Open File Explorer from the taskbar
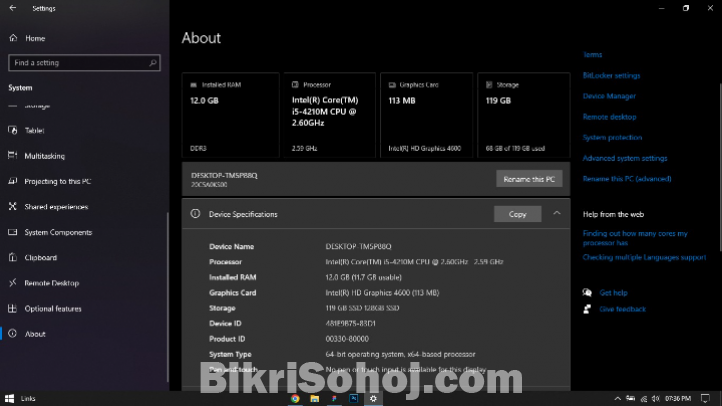This screenshot has width=722, height=406. pyautogui.click(x=315, y=399)
